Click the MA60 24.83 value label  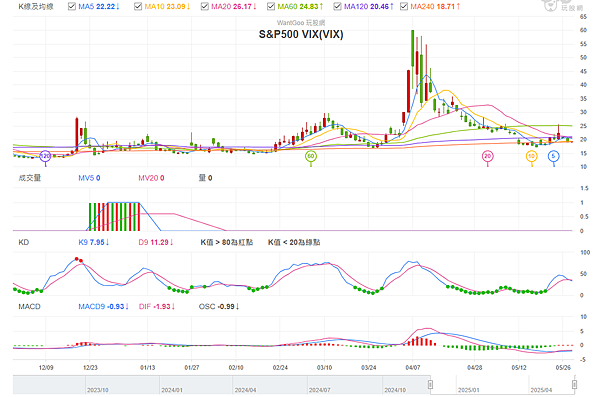point(300,7)
